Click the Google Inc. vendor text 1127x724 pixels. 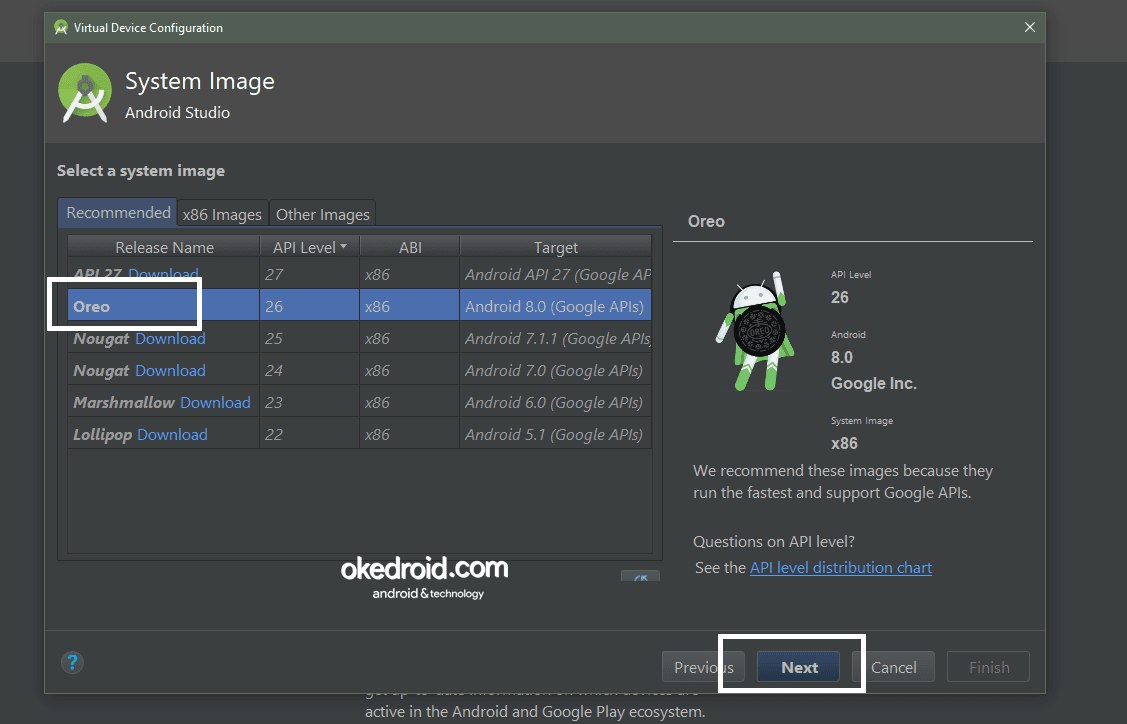point(873,383)
